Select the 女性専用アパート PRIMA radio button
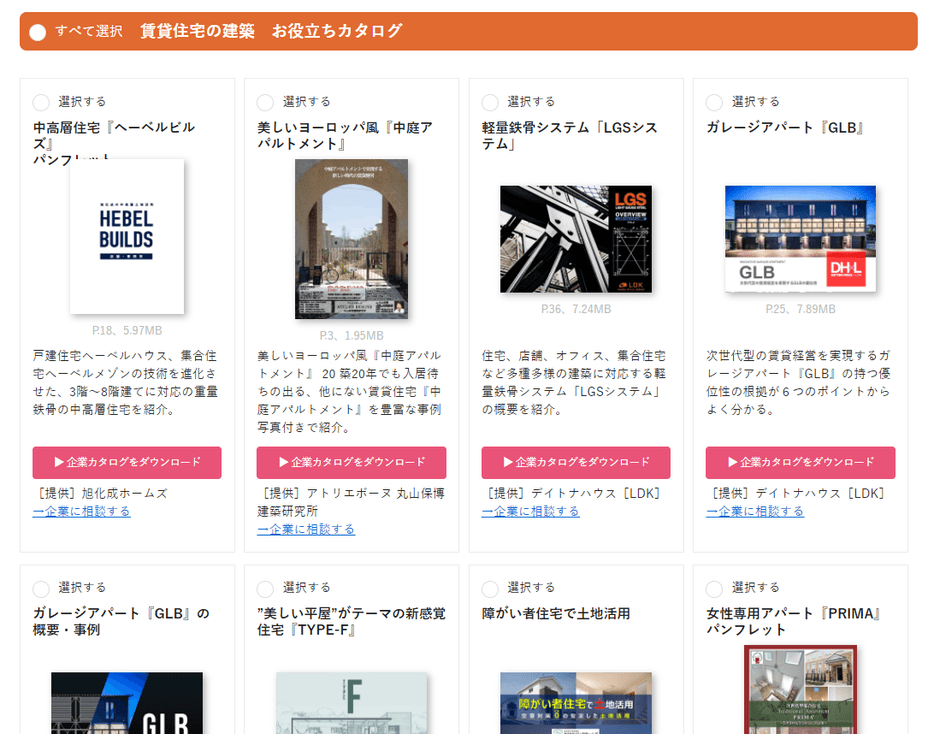The image size is (940, 734). 714,588
